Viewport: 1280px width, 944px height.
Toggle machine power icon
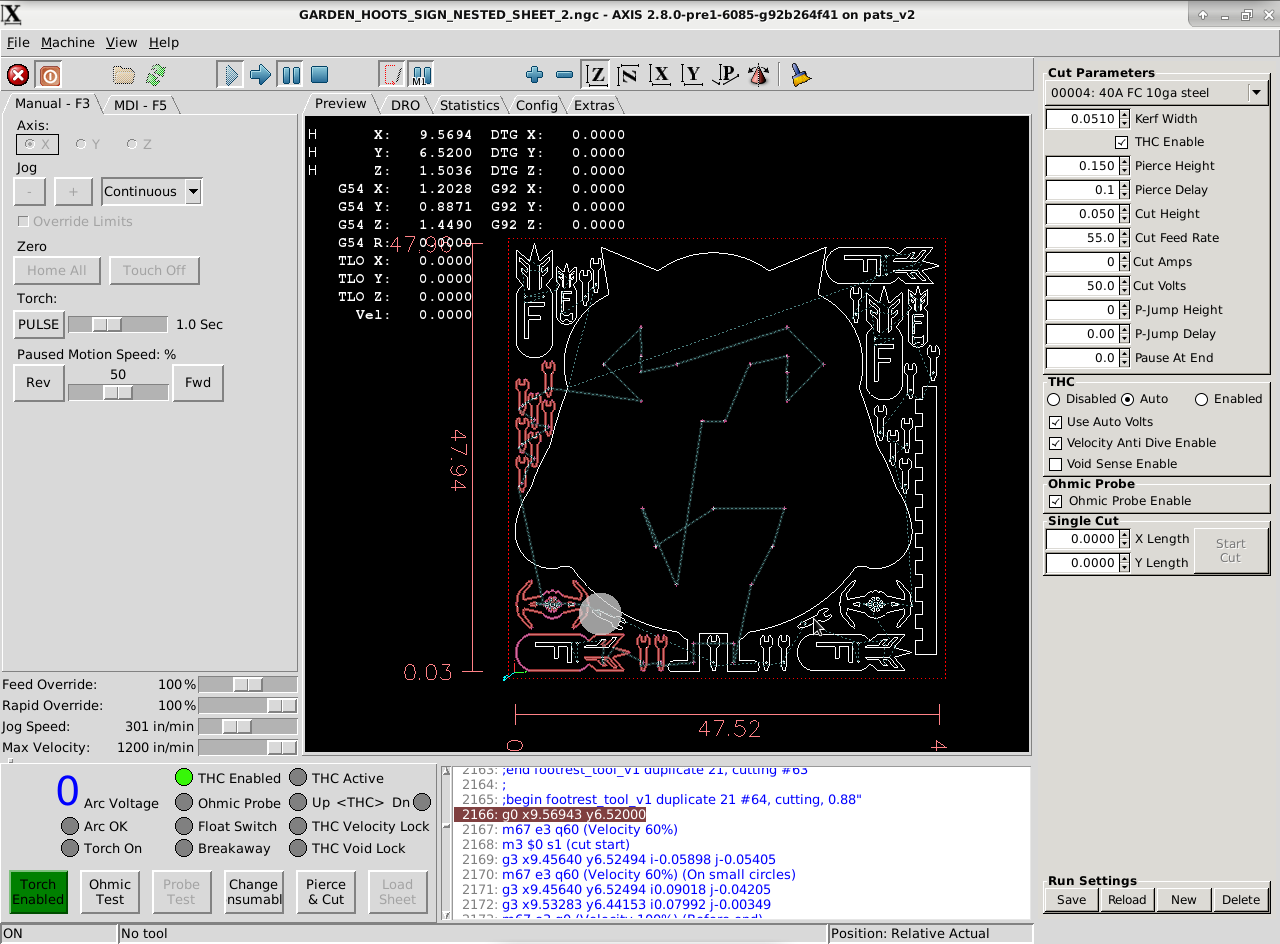[x=49, y=75]
